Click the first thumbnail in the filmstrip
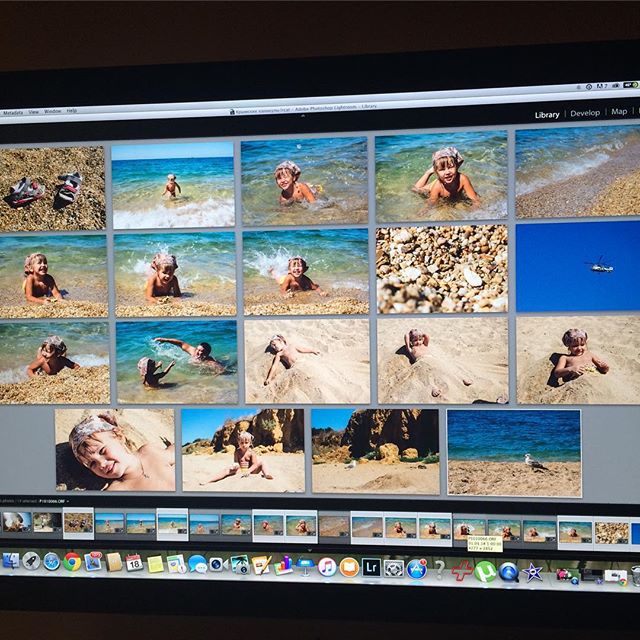 coord(16,521)
